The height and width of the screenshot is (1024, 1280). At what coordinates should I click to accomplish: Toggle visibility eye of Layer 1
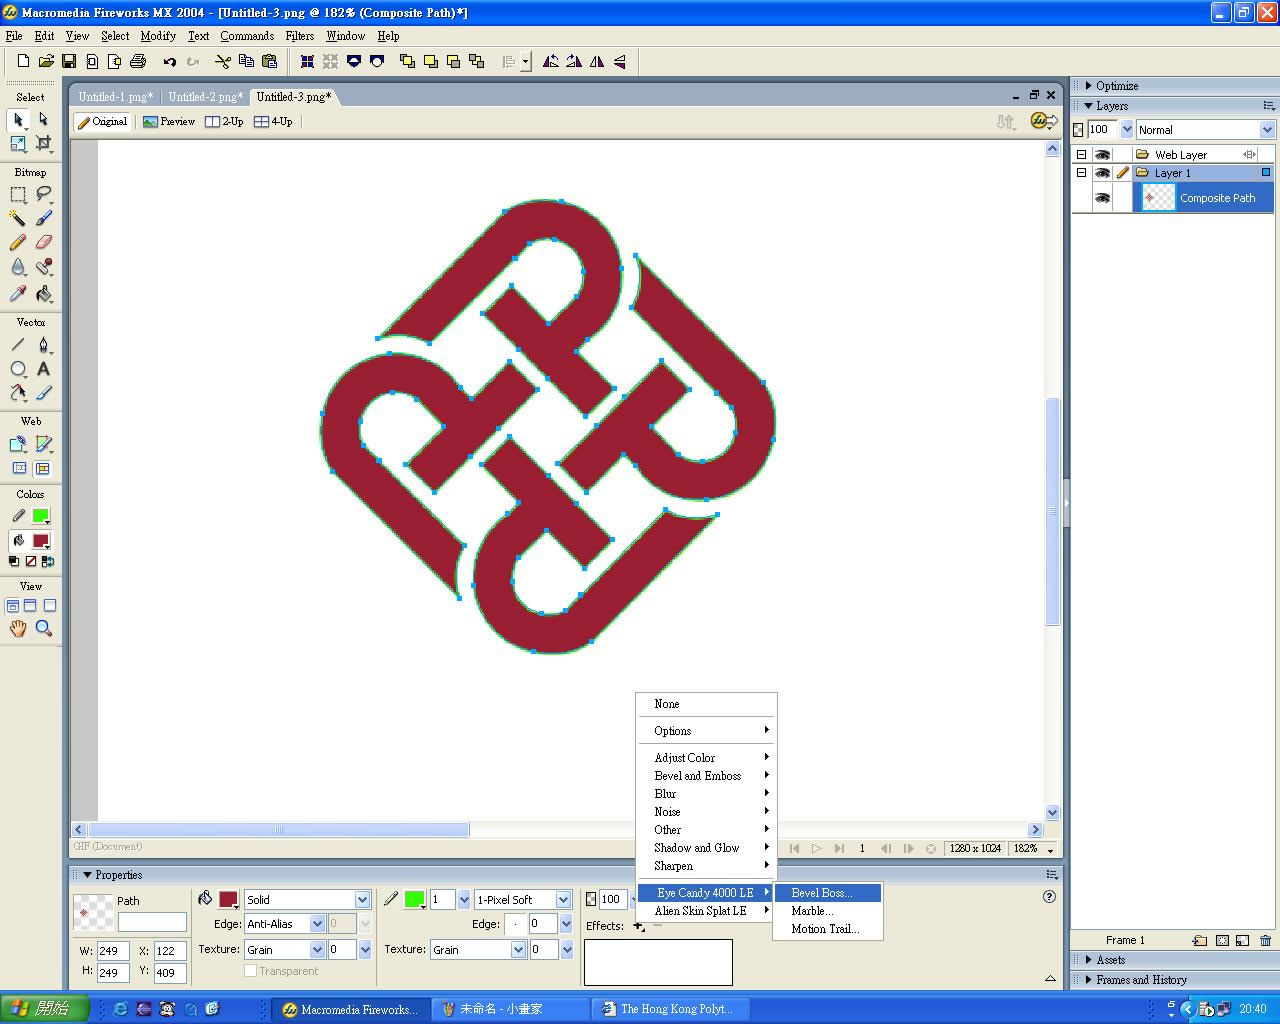1102,173
